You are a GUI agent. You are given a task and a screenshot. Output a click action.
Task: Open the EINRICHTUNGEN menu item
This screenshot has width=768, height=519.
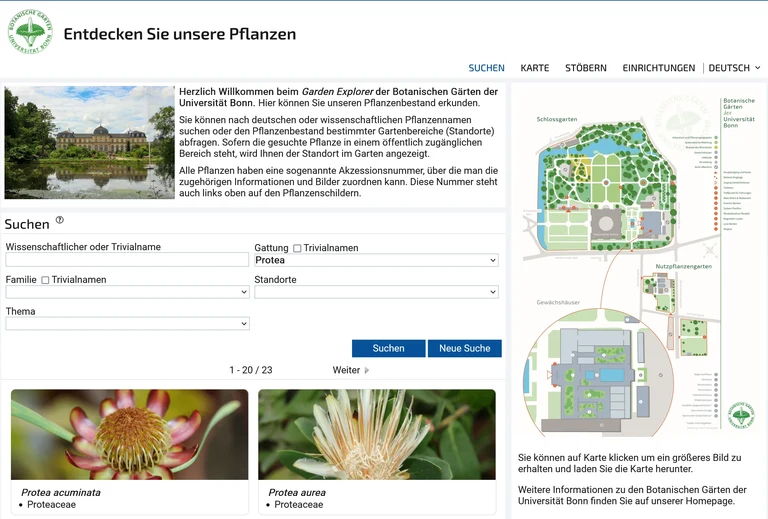pyautogui.click(x=658, y=68)
